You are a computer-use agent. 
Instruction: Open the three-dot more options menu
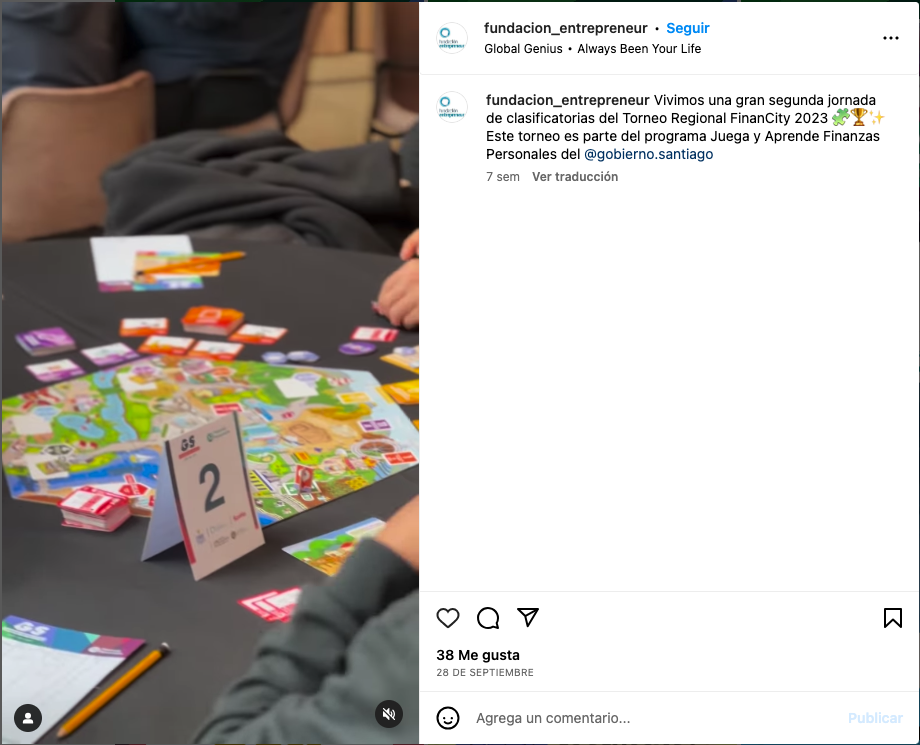(x=891, y=38)
